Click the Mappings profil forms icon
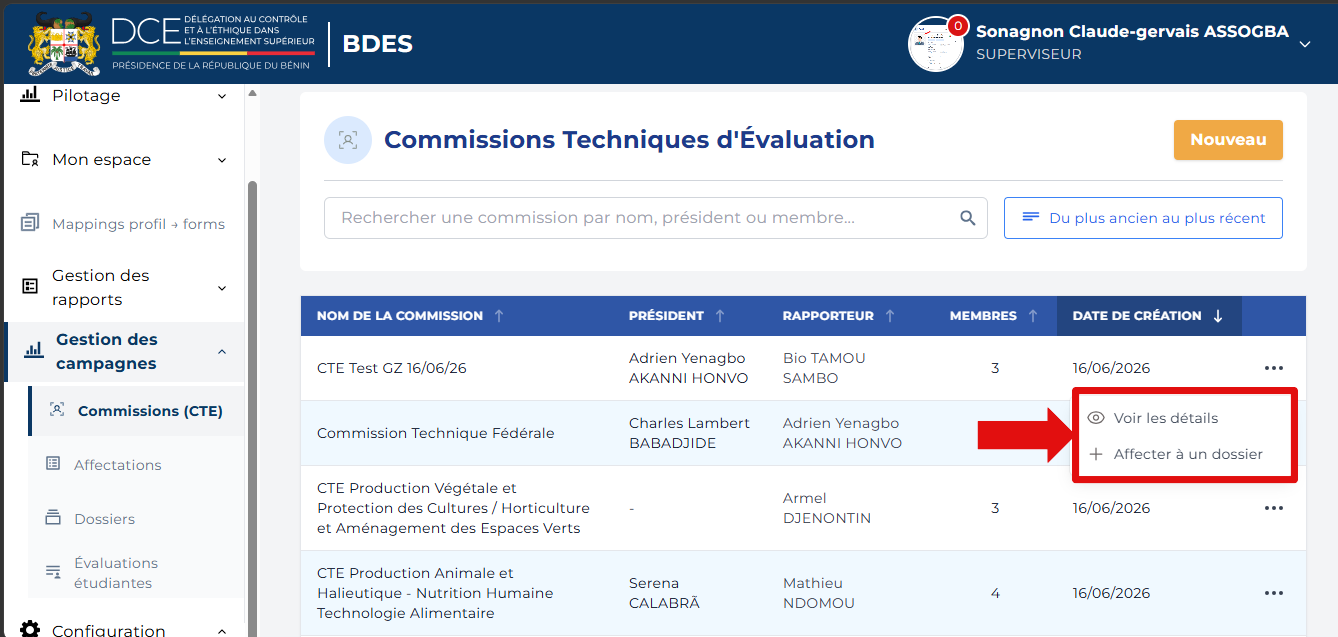This screenshot has width=1338, height=637. (x=30, y=223)
